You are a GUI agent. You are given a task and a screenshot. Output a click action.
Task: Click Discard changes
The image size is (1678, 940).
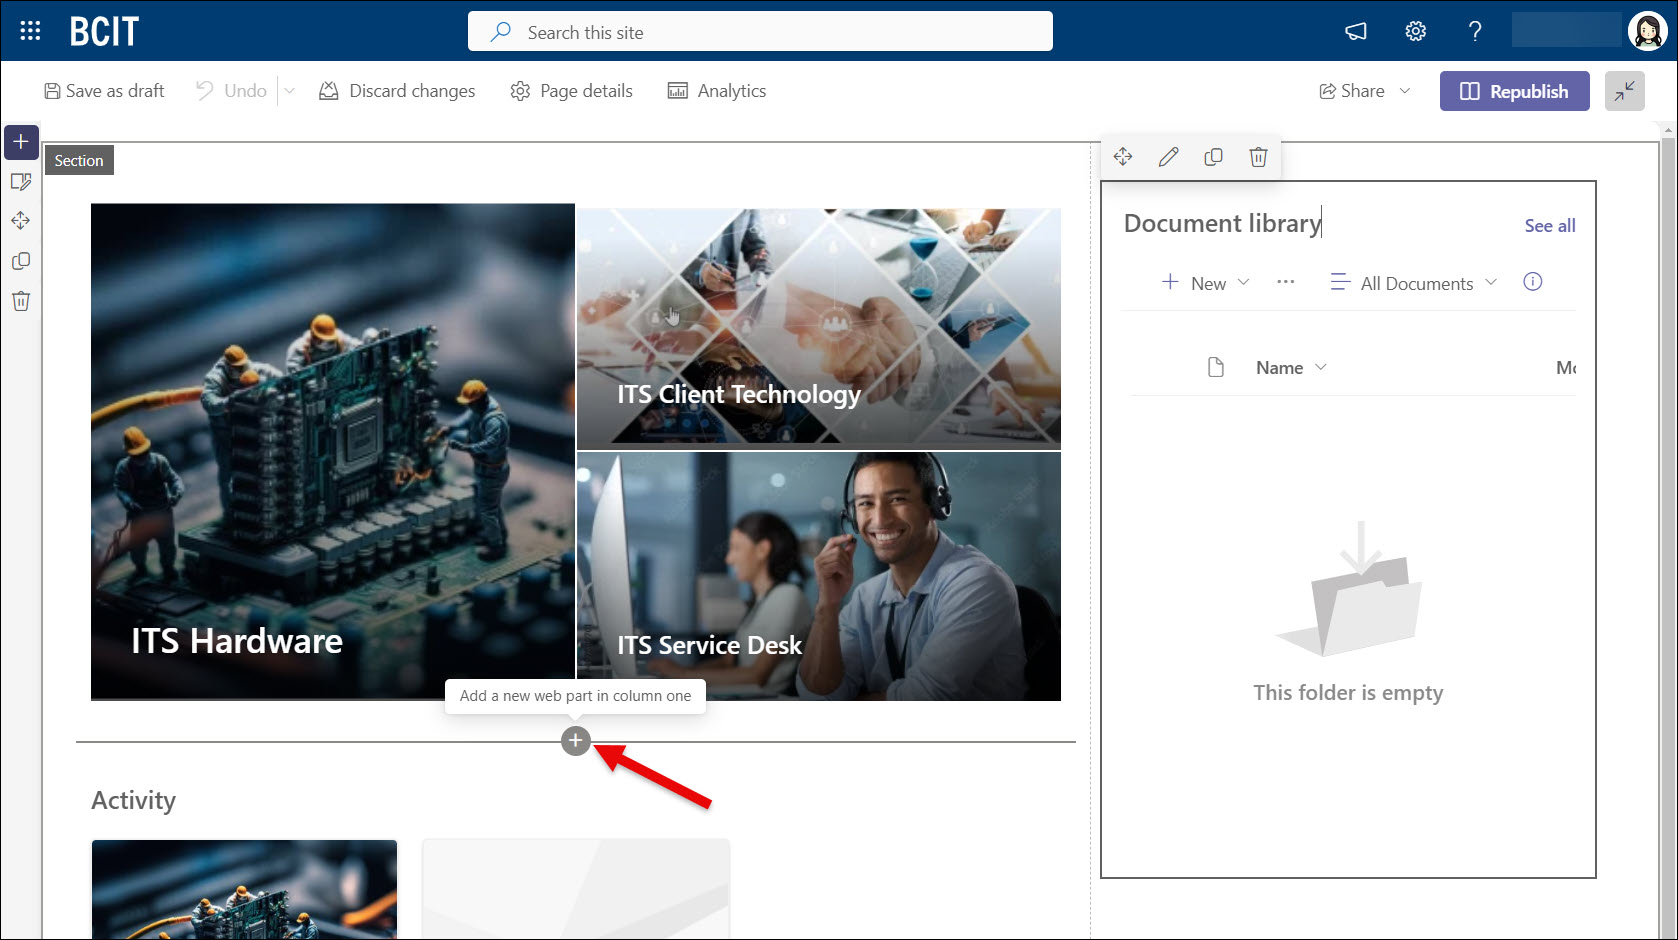coord(397,91)
